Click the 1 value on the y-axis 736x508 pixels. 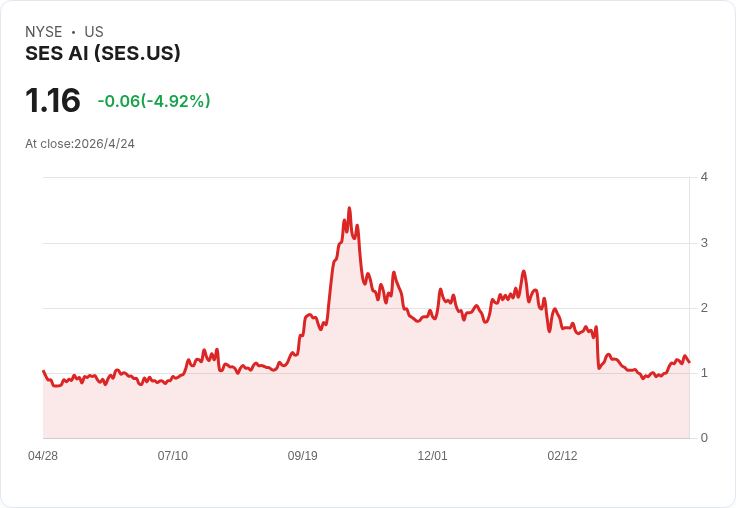[x=704, y=373]
